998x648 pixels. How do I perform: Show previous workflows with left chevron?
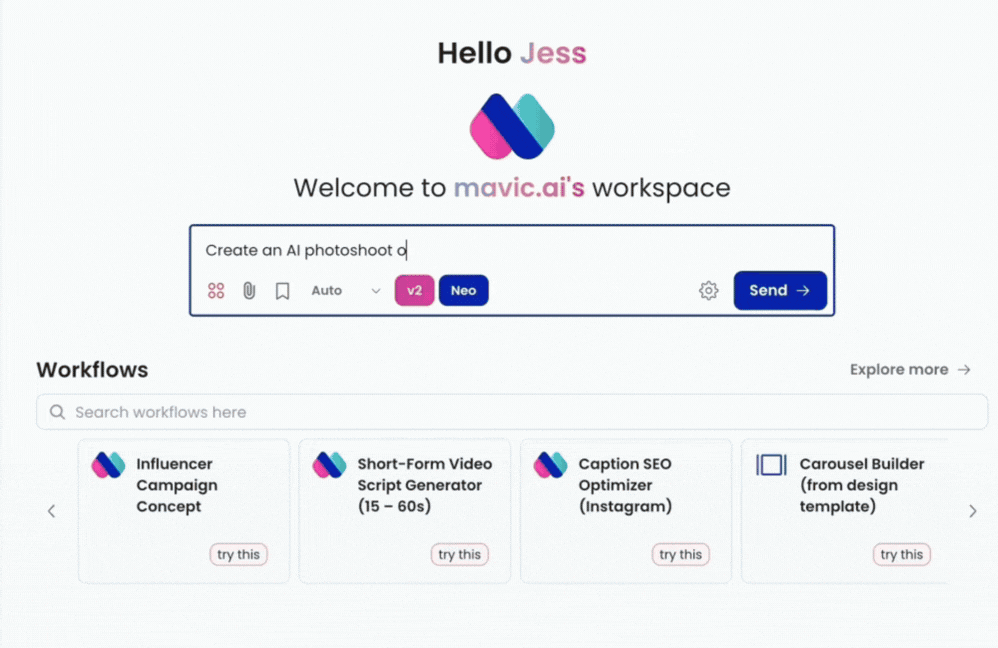(52, 511)
